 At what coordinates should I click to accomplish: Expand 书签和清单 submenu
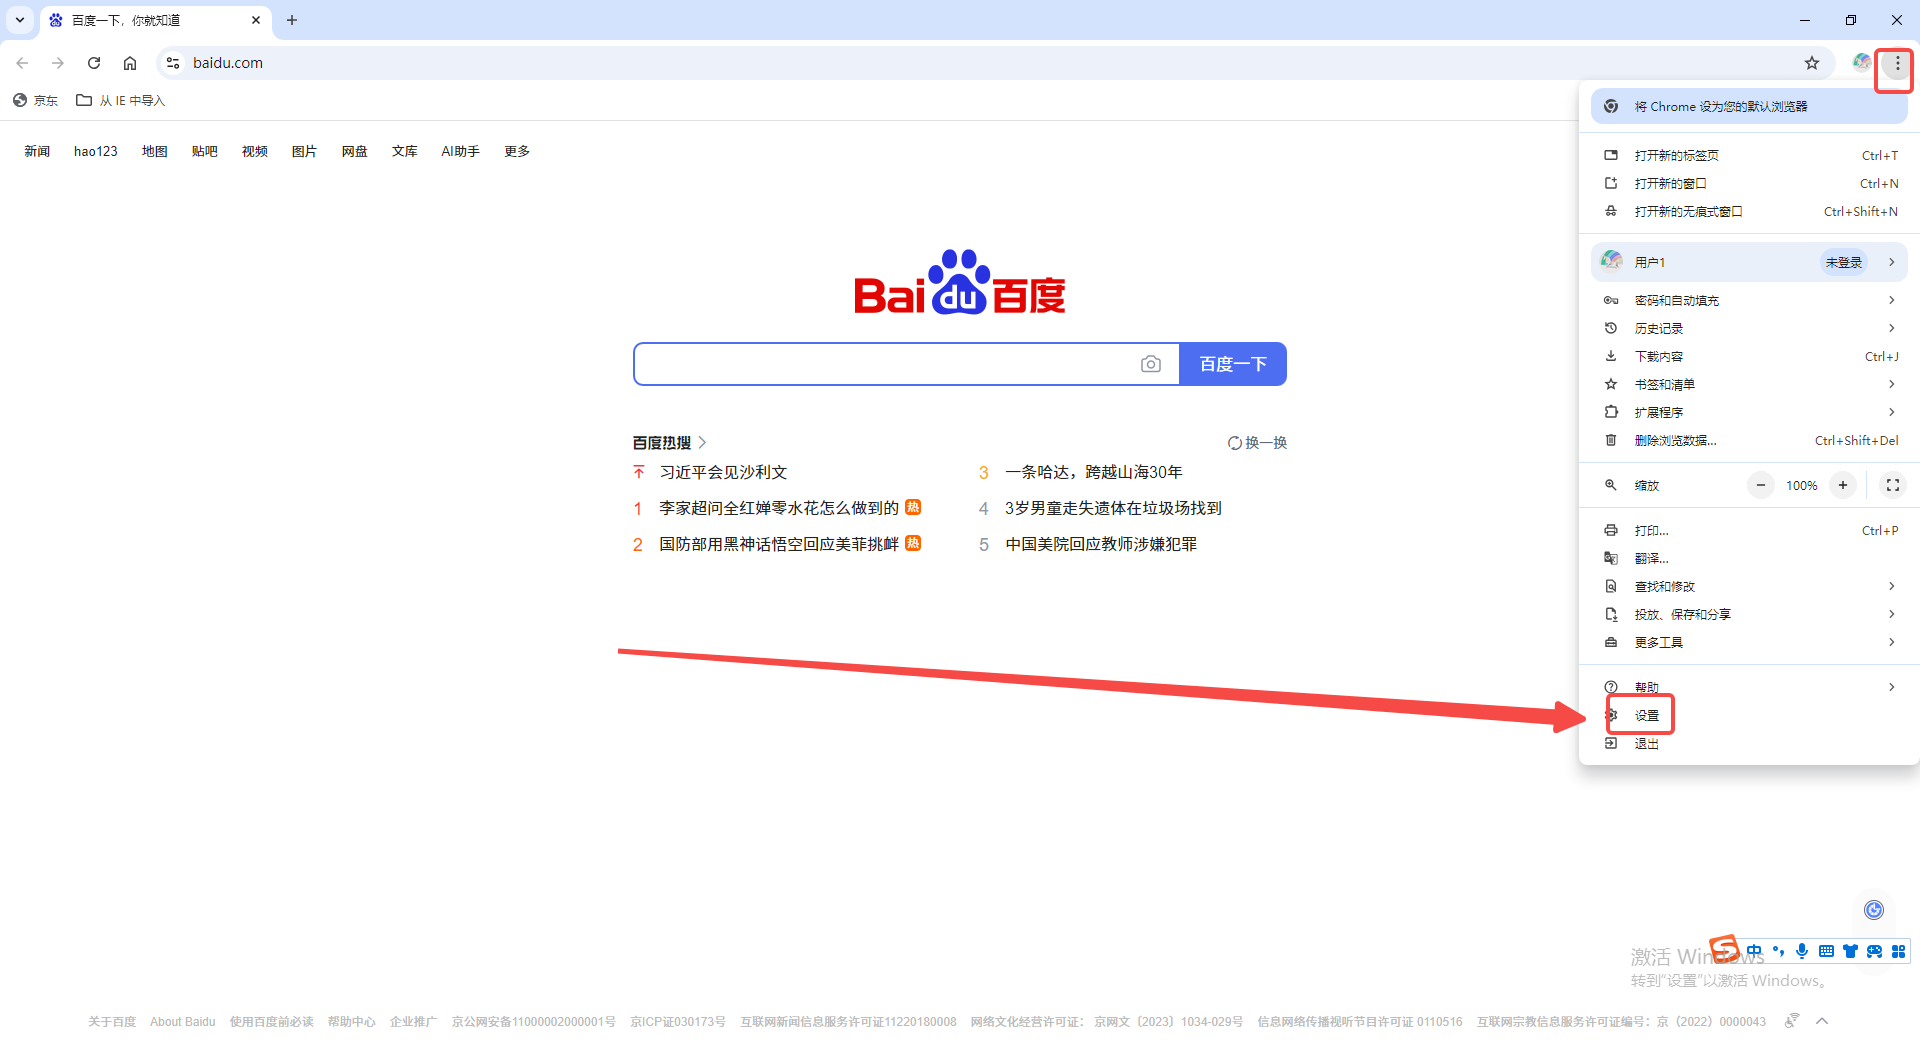[x=1749, y=384]
